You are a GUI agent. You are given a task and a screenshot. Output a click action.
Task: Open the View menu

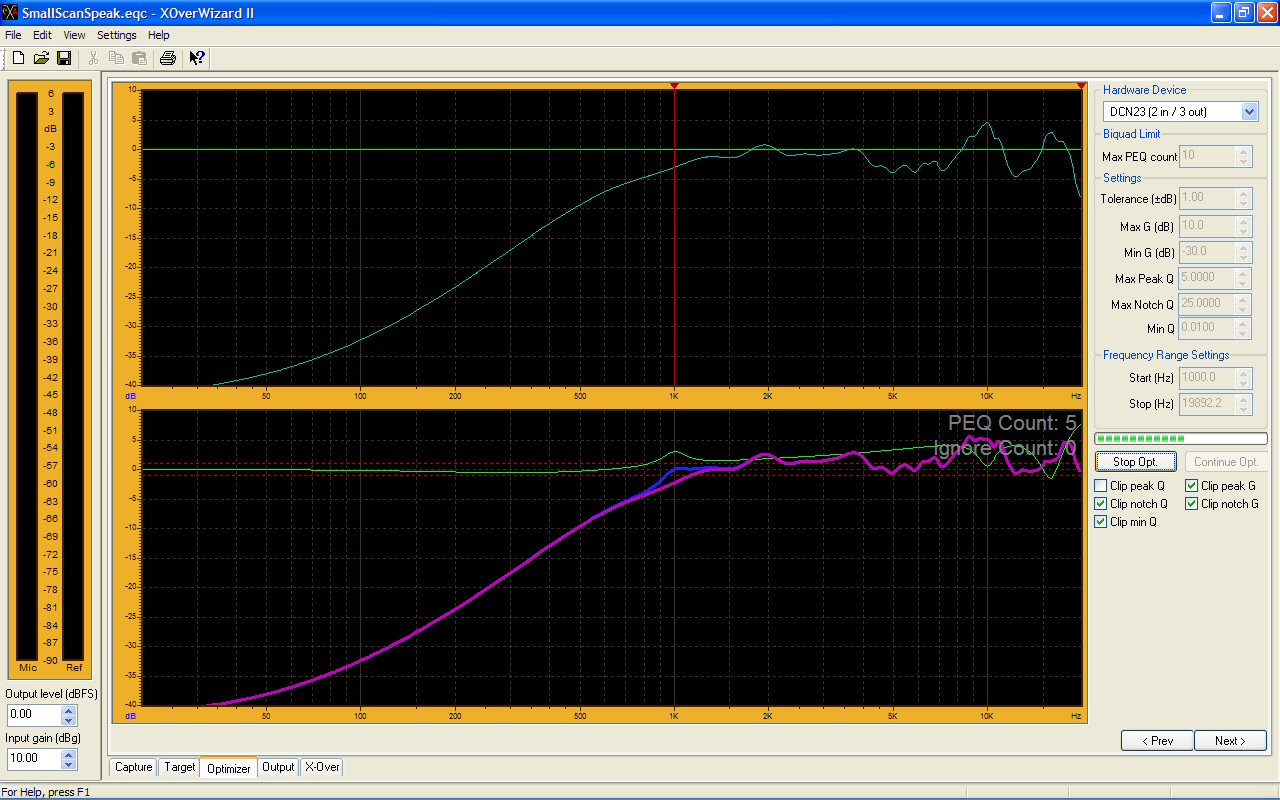click(x=74, y=35)
